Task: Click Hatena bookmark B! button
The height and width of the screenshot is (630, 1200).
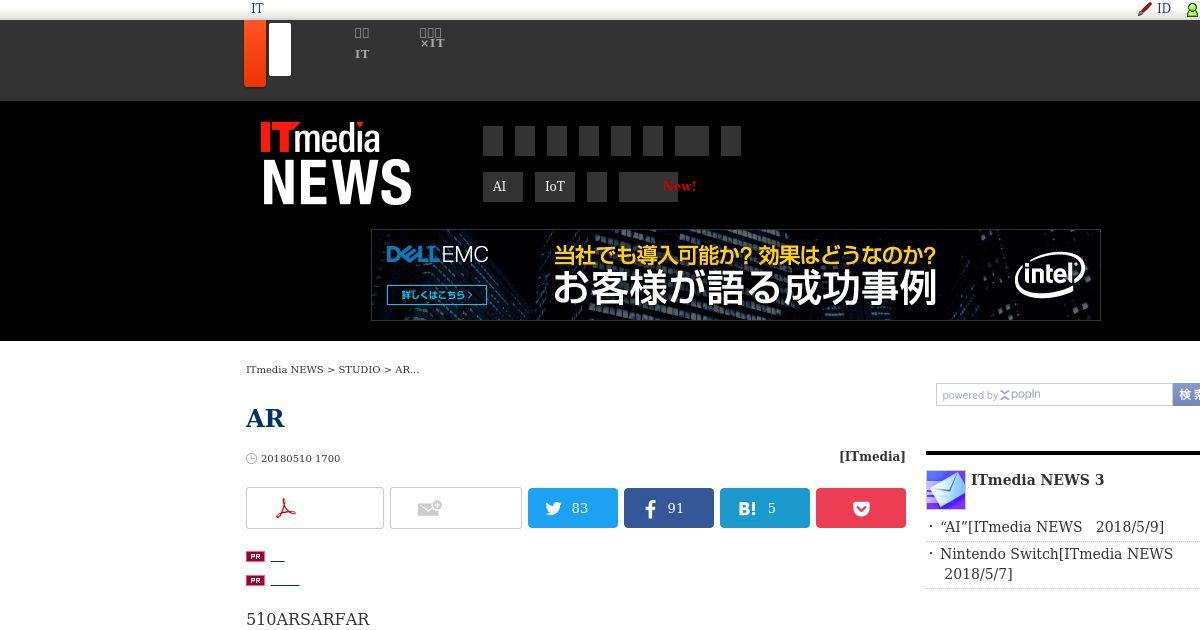Action: click(765, 508)
